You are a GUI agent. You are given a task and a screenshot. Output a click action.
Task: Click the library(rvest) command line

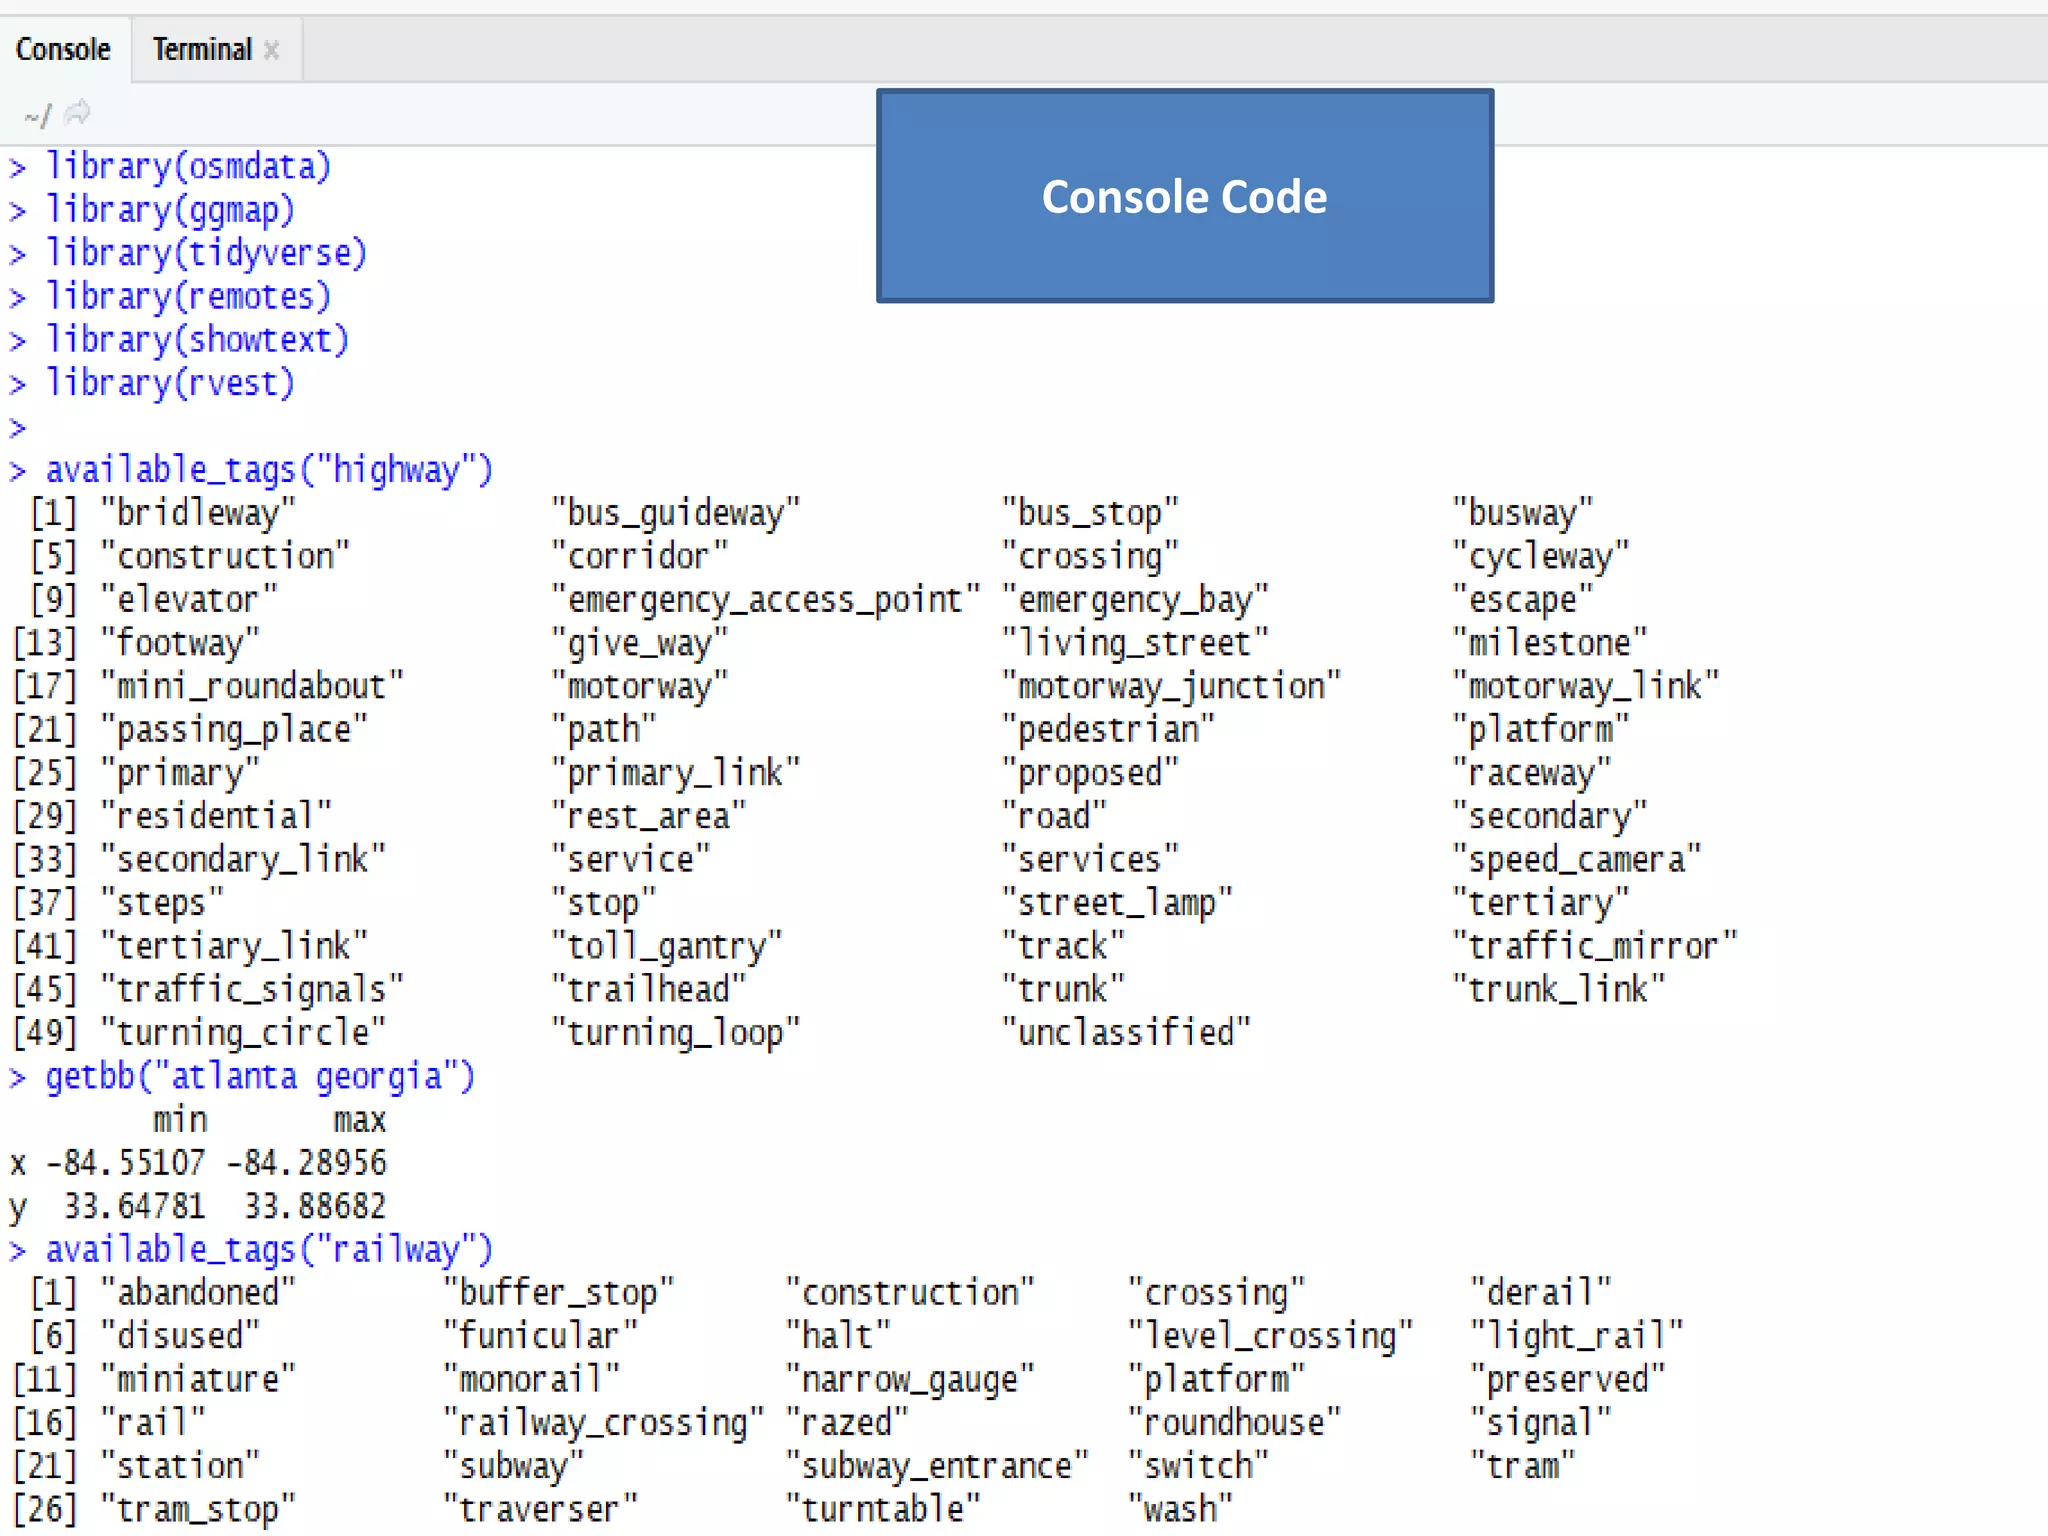pos(171,384)
